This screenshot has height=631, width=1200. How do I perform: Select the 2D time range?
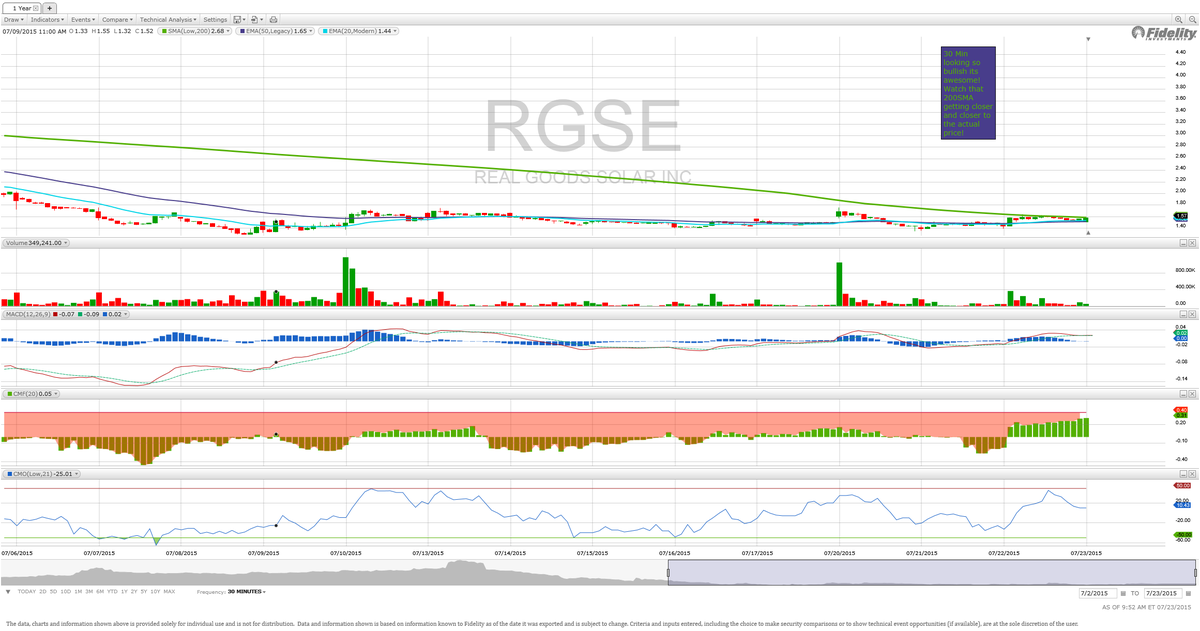pyautogui.click(x=43, y=592)
